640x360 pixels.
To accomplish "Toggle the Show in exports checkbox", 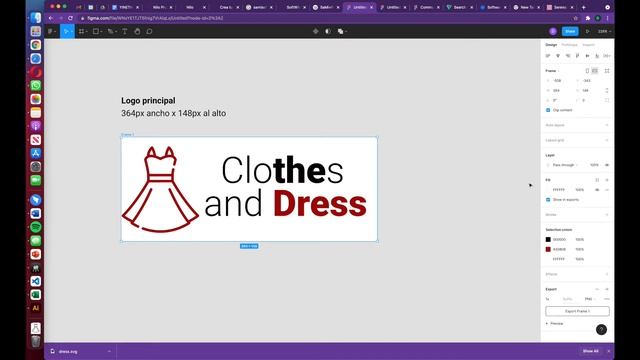I will 548,200.
